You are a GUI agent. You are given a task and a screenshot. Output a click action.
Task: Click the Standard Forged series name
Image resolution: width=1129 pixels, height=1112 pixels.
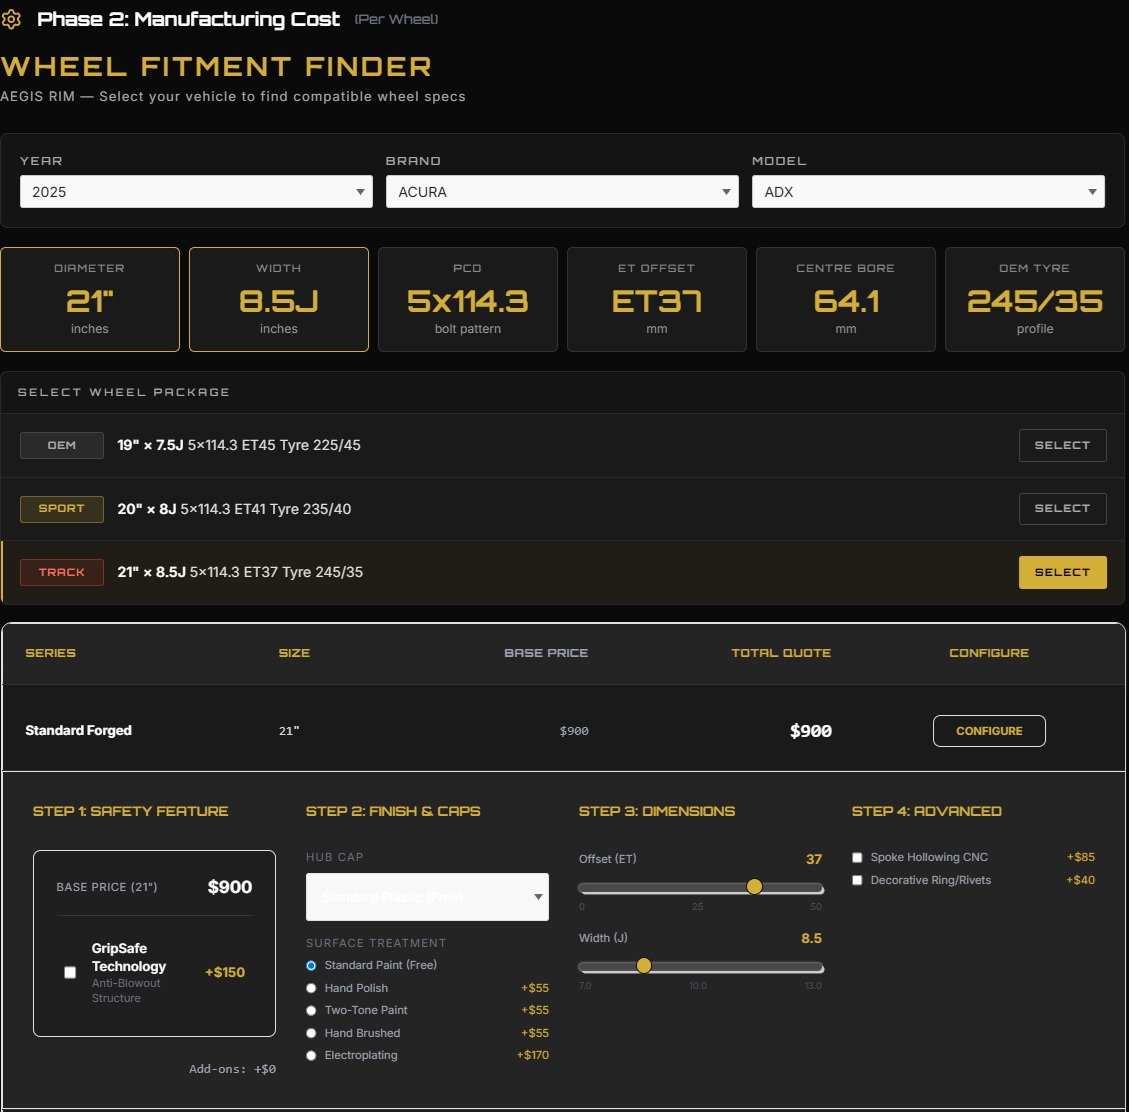[x=78, y=730]
